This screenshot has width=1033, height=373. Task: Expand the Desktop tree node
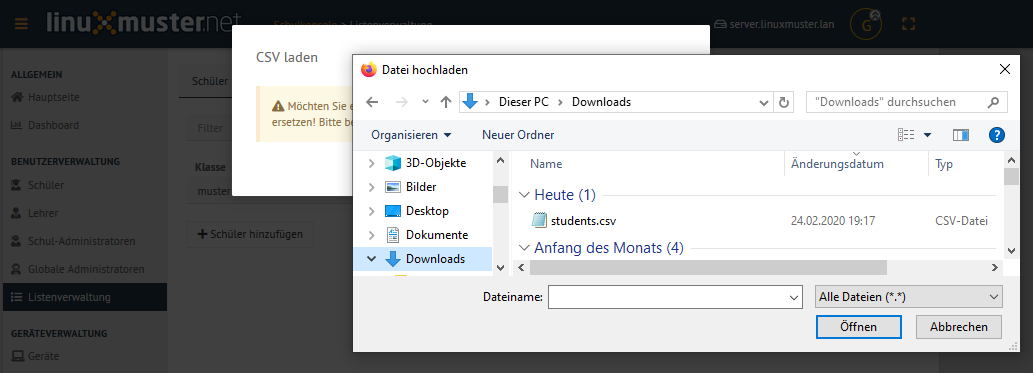(x=372, y=211)
